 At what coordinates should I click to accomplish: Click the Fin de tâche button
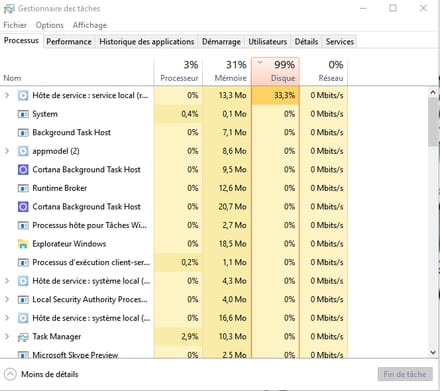tap(405, 374)
